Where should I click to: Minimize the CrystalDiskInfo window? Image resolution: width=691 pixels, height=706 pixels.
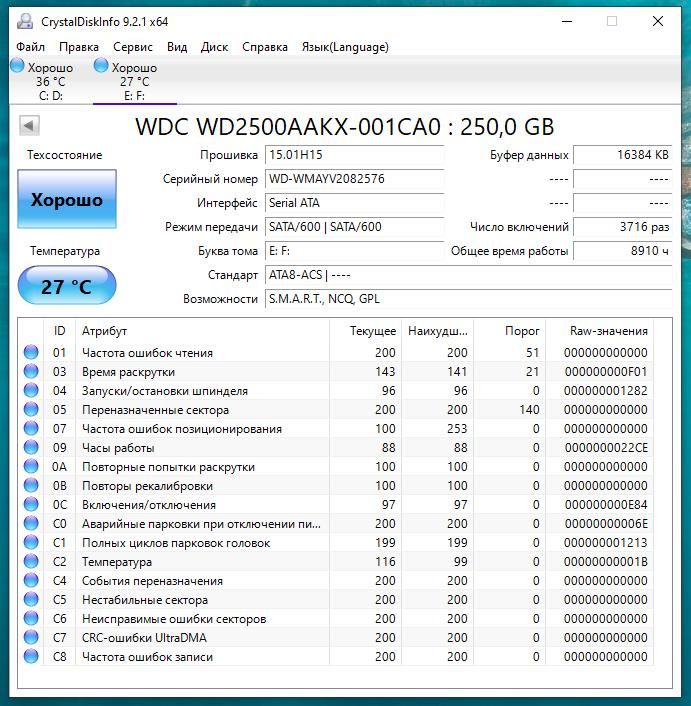click(x=567, y=21)
